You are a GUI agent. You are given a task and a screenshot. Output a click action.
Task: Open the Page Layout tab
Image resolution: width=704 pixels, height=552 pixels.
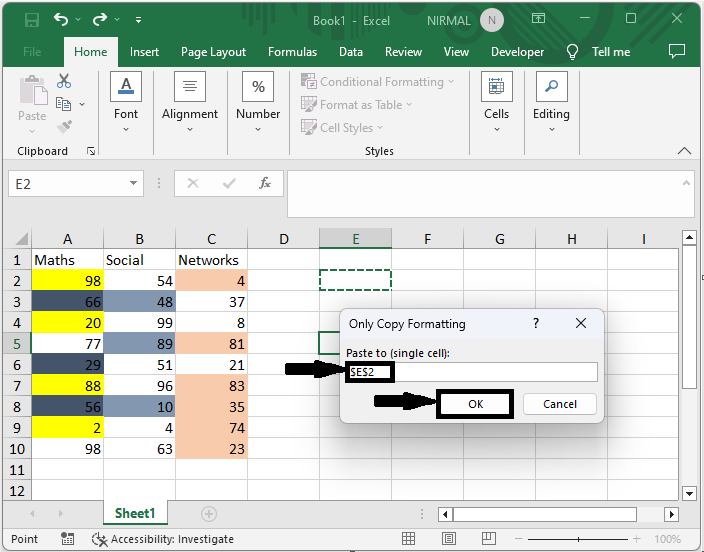tap(213, 52)
